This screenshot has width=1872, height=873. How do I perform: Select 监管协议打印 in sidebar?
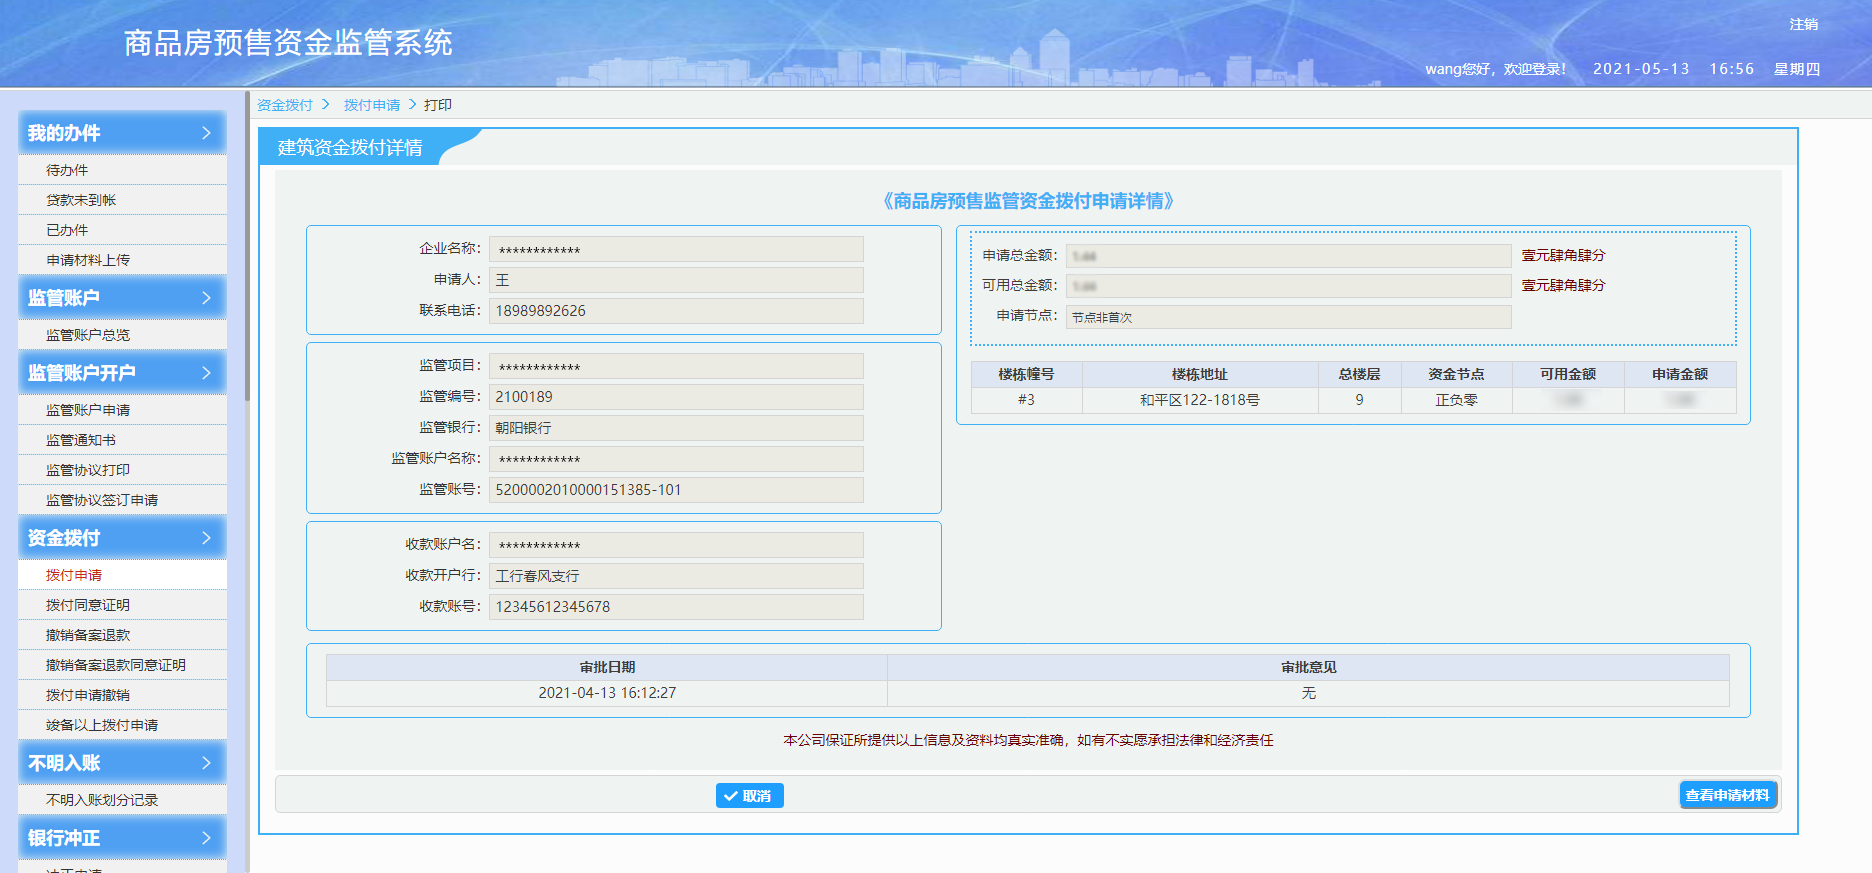click(88, 470)
